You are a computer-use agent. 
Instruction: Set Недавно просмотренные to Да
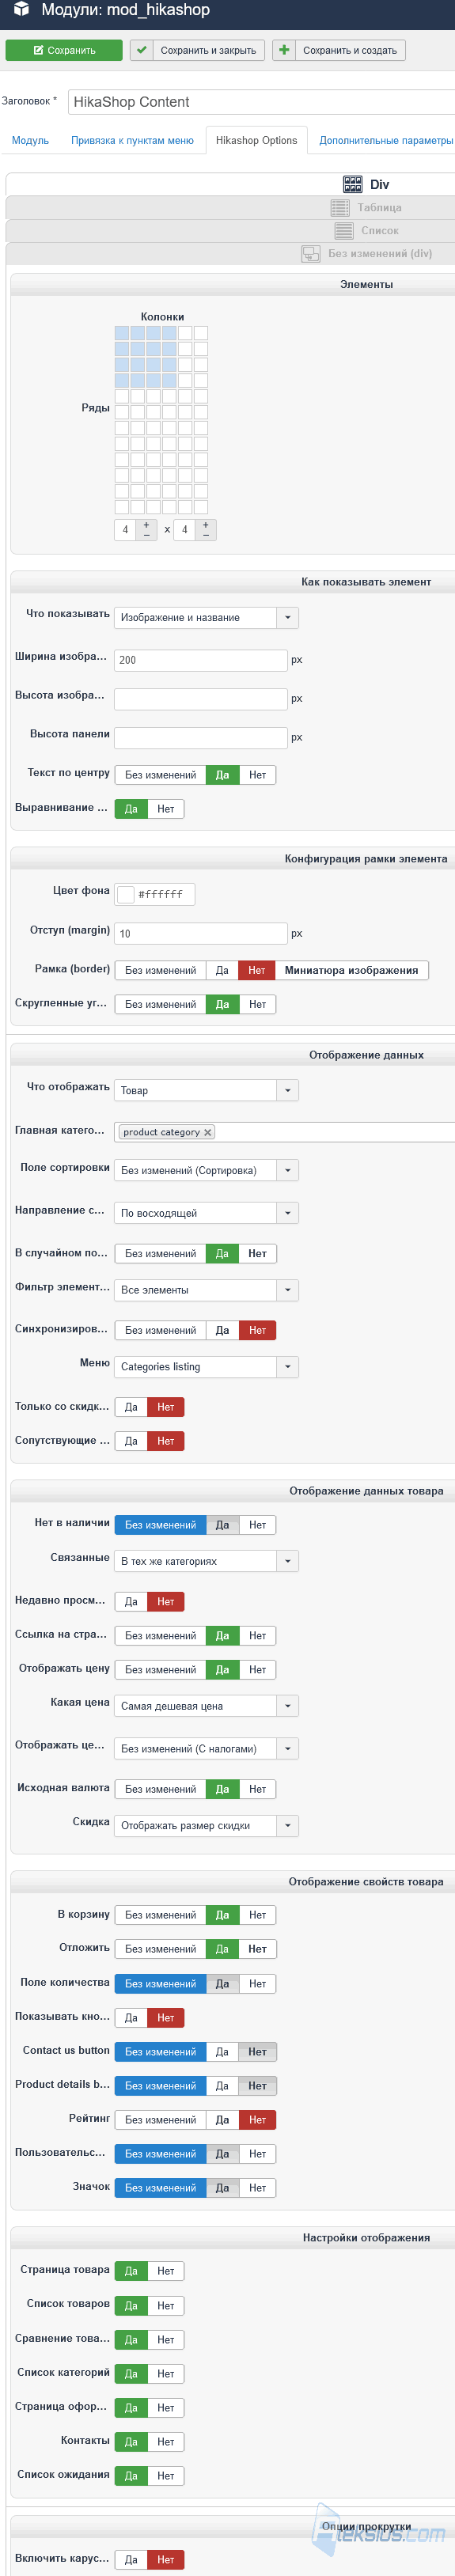point(131,1601)
